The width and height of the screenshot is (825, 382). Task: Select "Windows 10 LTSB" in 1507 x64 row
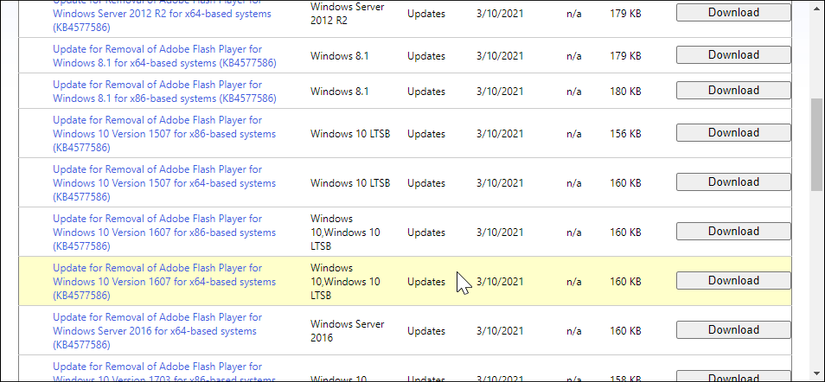[x=350, y=184]
